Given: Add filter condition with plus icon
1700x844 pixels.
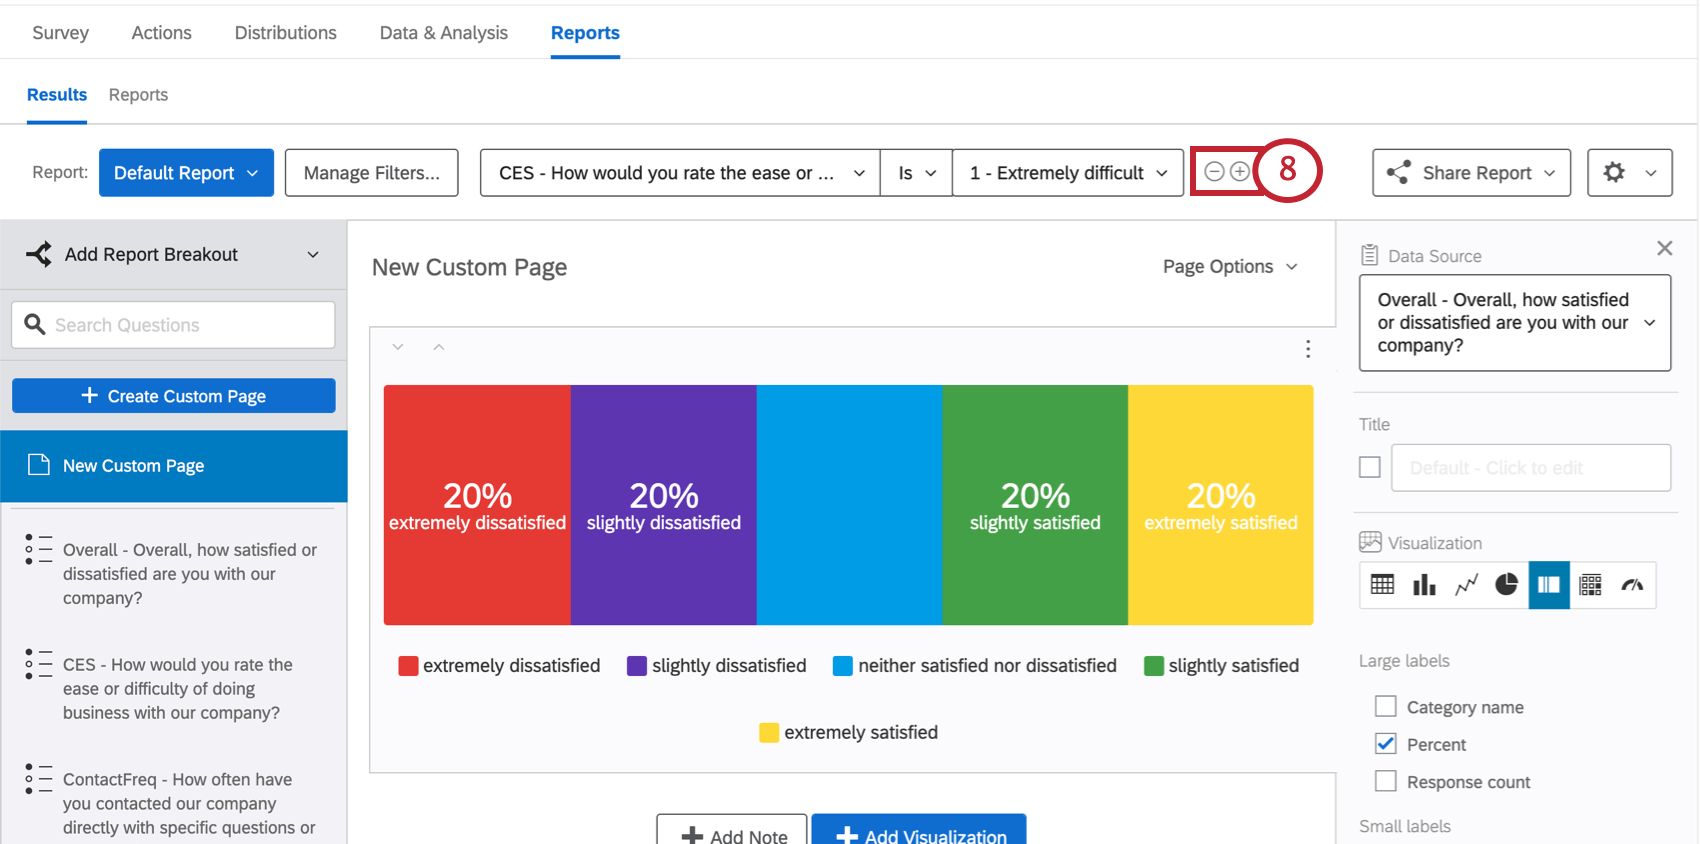Looking at the screenshot, I should (1239, 172).
